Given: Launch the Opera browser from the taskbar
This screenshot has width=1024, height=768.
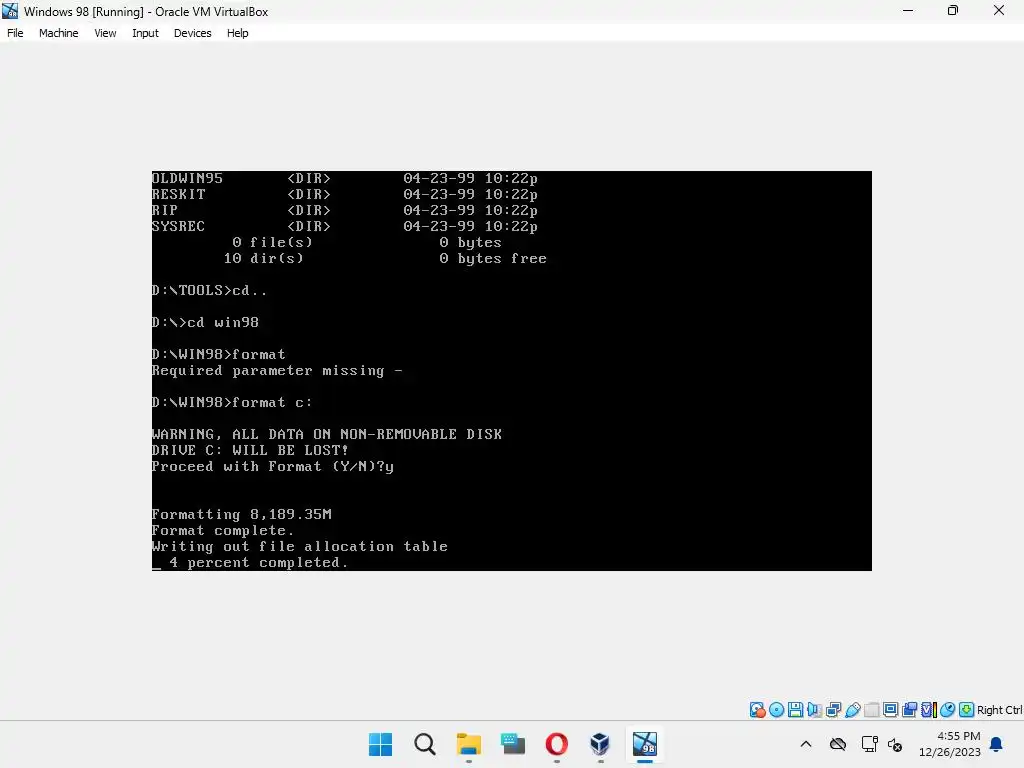Looking at the screenshot, I should click(x=556, y=744).
